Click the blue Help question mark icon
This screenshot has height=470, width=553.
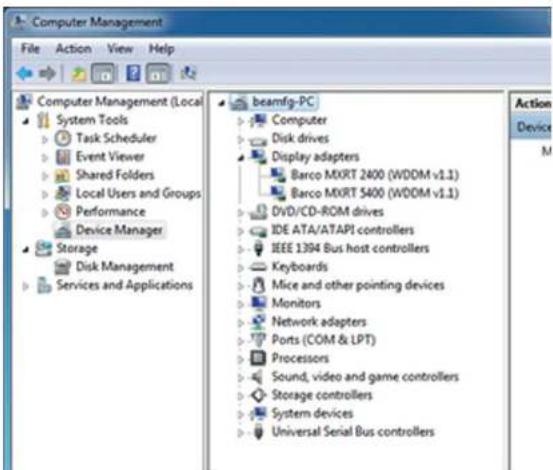pyautogui.click(x=133, y=73)
